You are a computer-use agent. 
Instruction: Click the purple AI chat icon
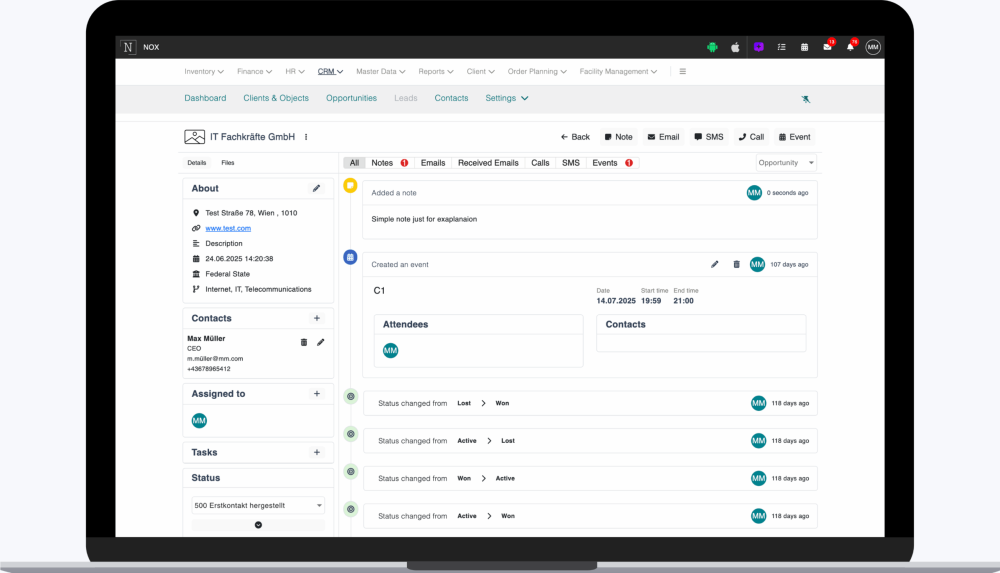(x=759, y=47)
